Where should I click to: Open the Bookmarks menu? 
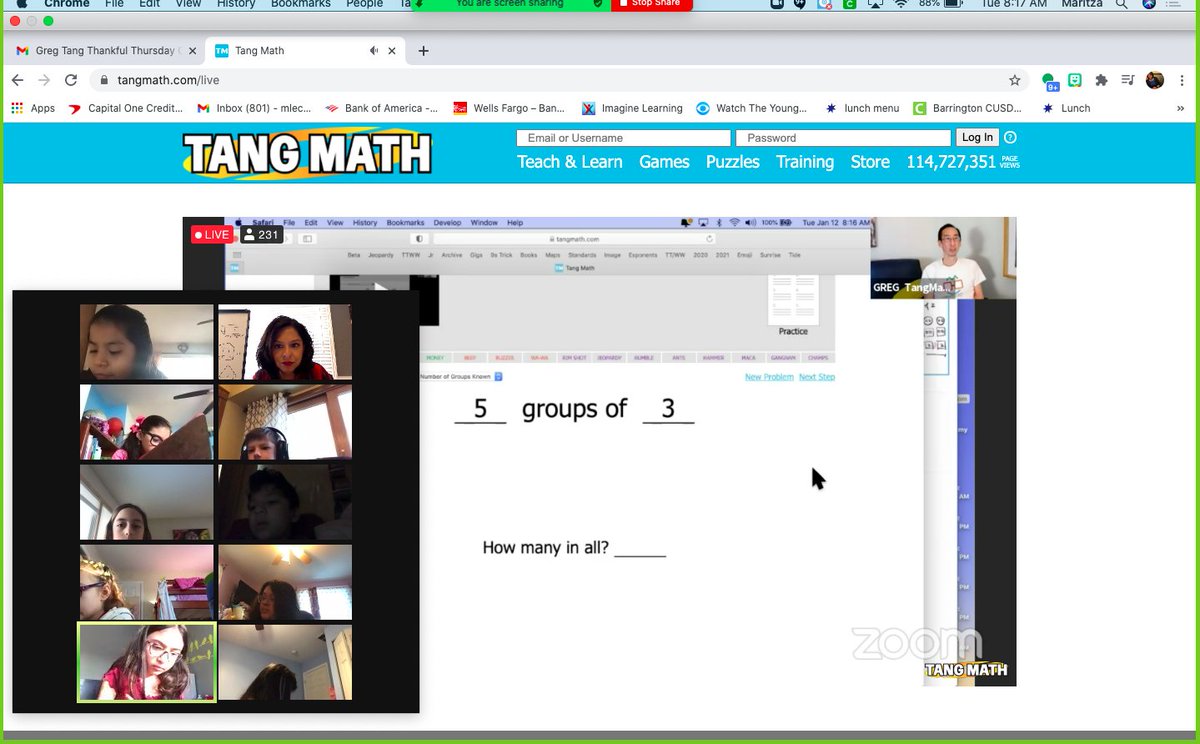[302, 4]
